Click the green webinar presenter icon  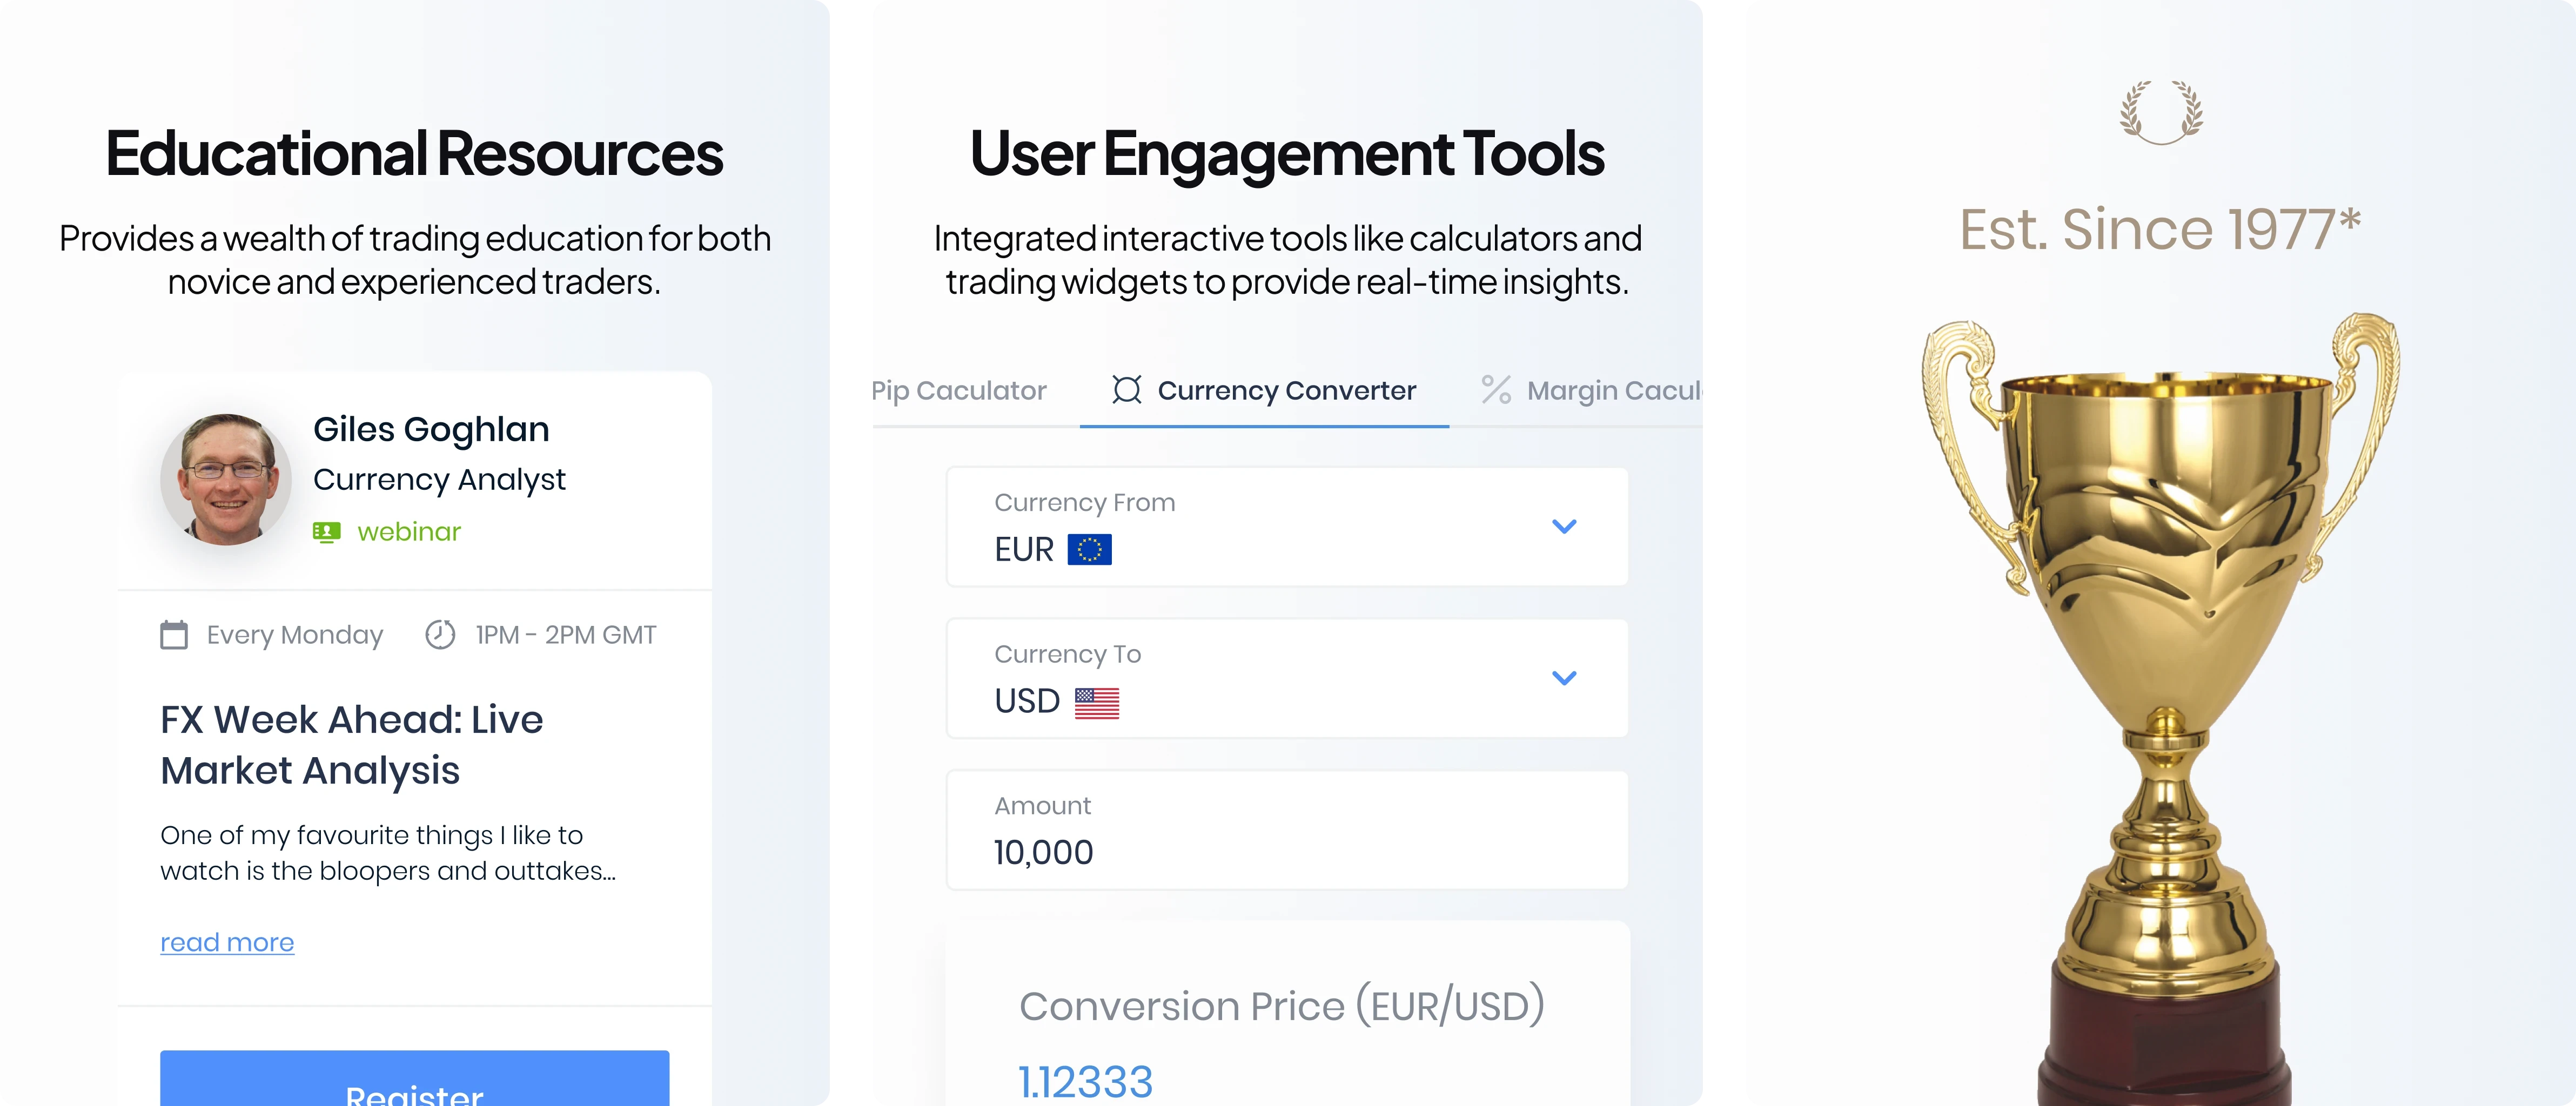pos(327,532)
